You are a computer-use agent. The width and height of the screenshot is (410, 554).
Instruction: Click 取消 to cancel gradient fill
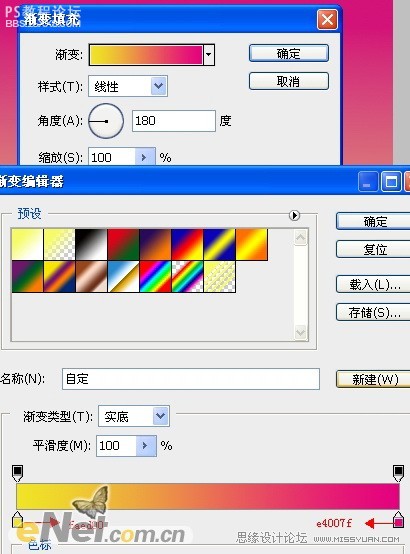click(289, 81)
